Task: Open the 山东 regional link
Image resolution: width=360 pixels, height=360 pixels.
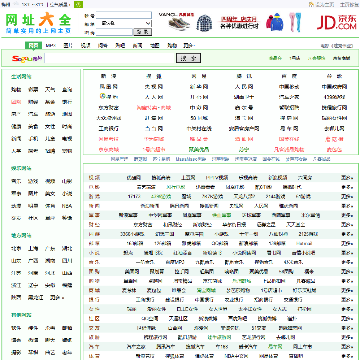Action: point(16,261)
